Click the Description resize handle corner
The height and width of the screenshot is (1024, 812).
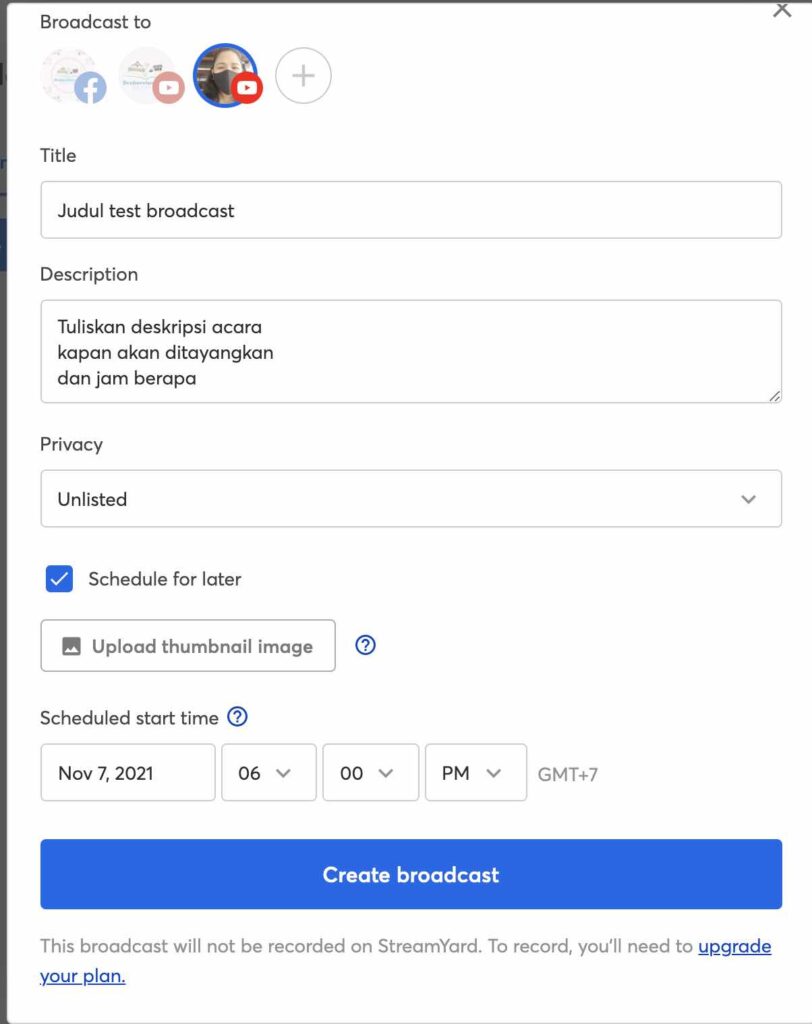pyautogui.click(x=775, y=396)
